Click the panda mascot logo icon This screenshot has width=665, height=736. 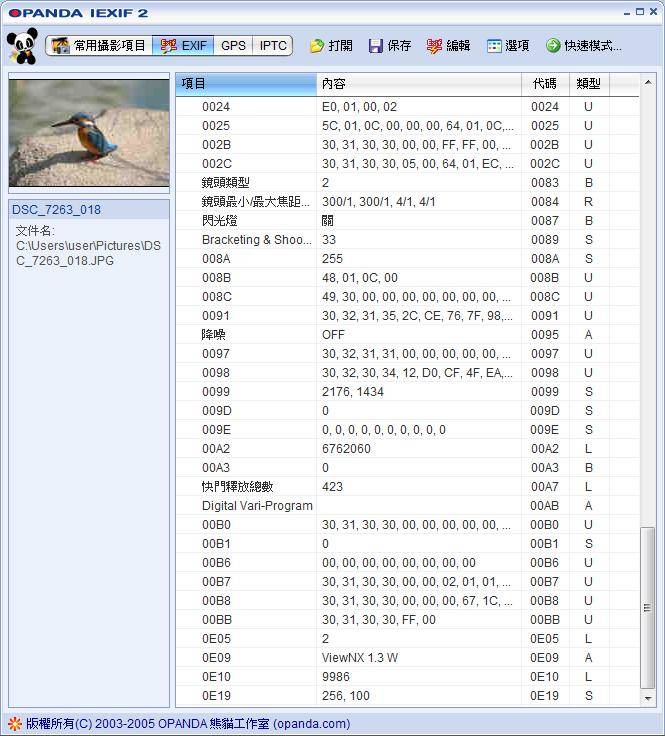[x=22, y=46]
